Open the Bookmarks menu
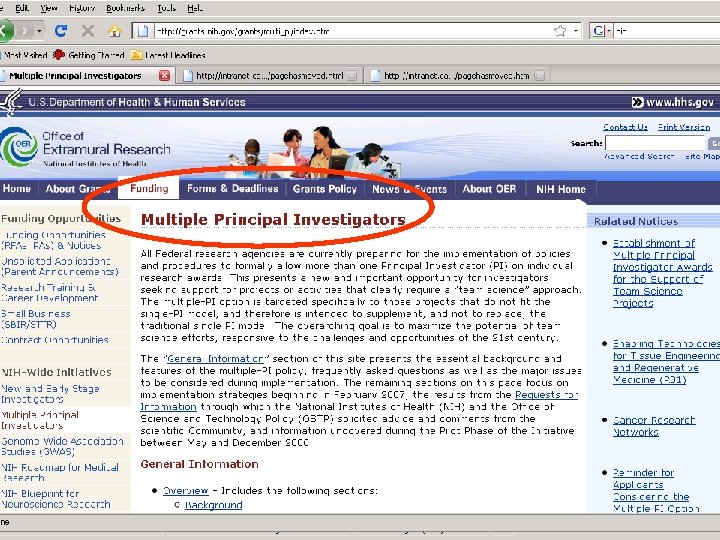 [125, 8]
